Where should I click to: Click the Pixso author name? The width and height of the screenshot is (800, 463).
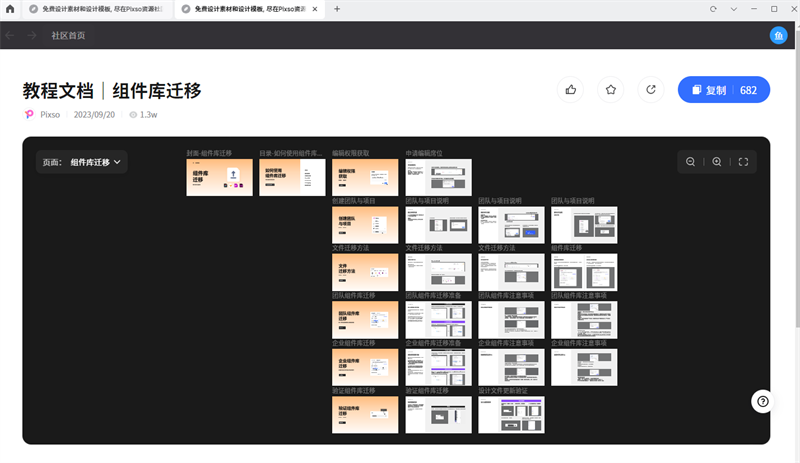point(49,115)
